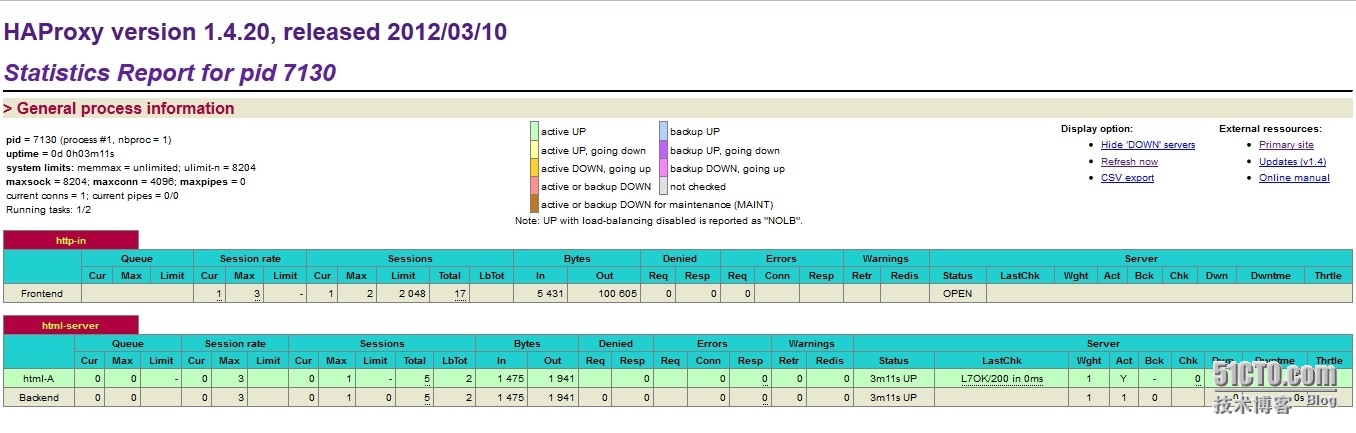Click the active DOWN, going up swatch

tap(534, 168)
